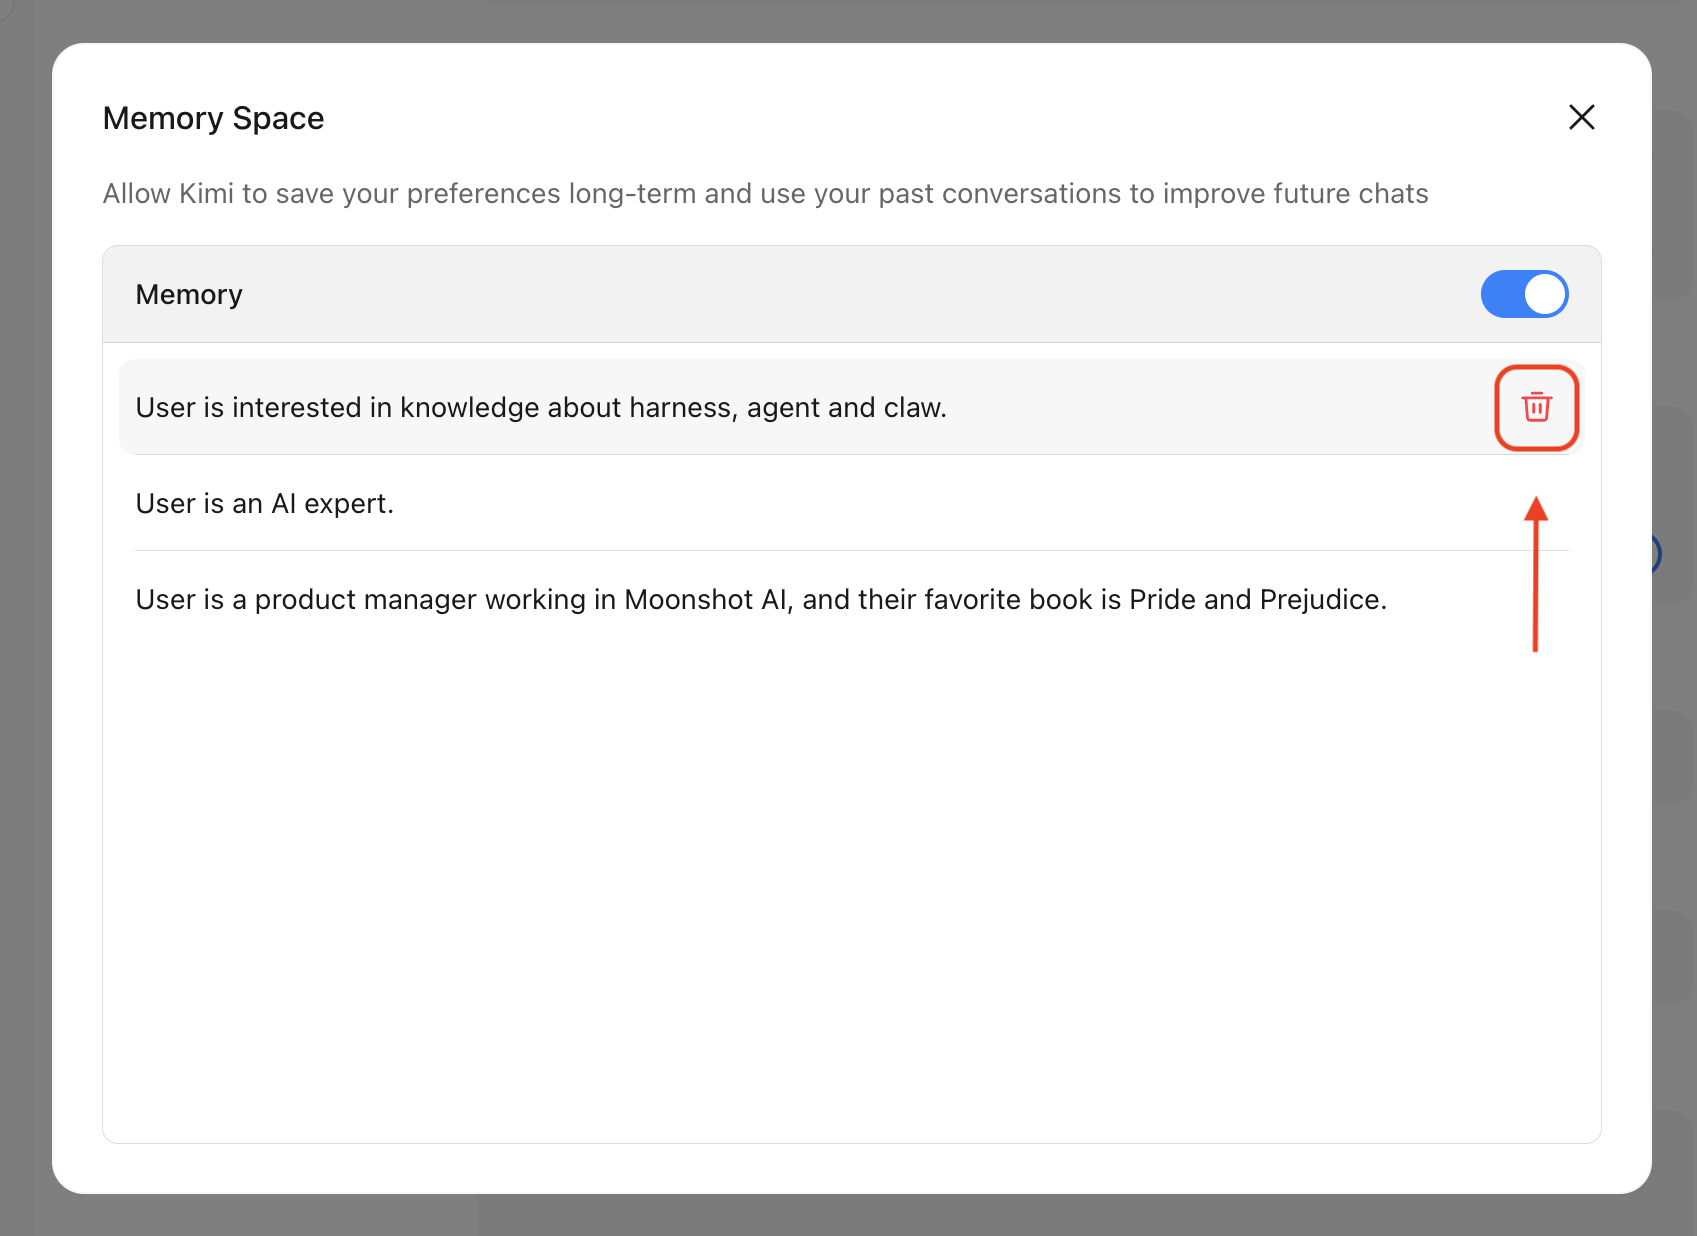
Task: Click the blue circle peeking behind dialog's right edge
Action: click(x=1656, y=553)
